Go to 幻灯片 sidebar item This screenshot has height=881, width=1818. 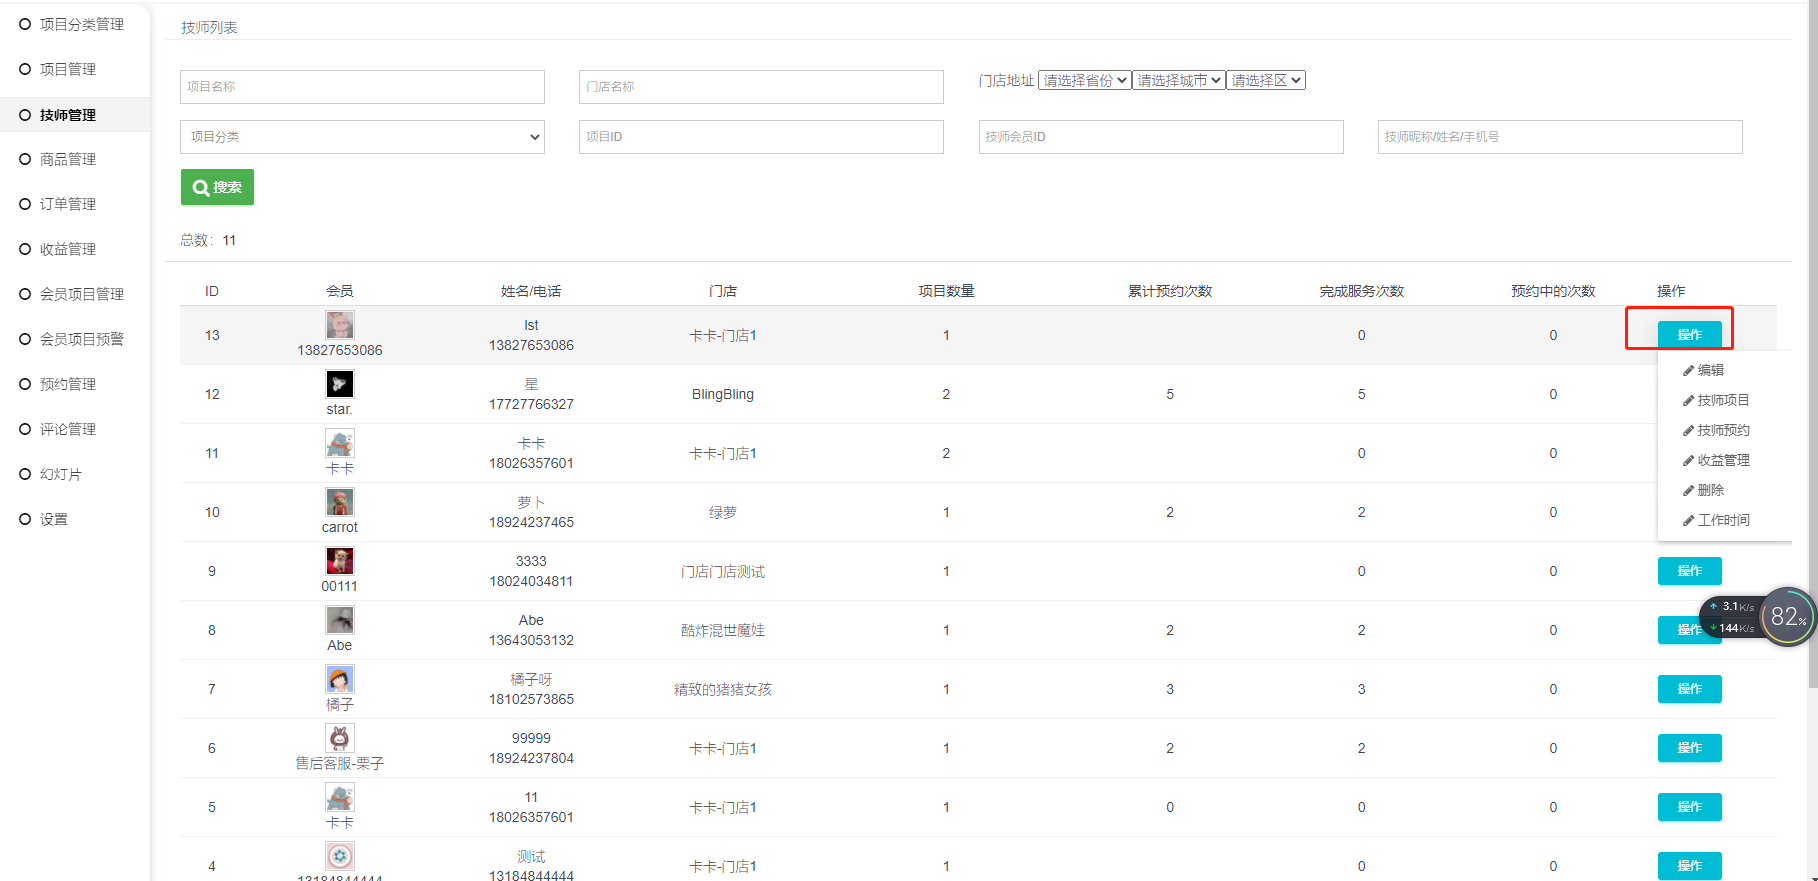[61, 474]
